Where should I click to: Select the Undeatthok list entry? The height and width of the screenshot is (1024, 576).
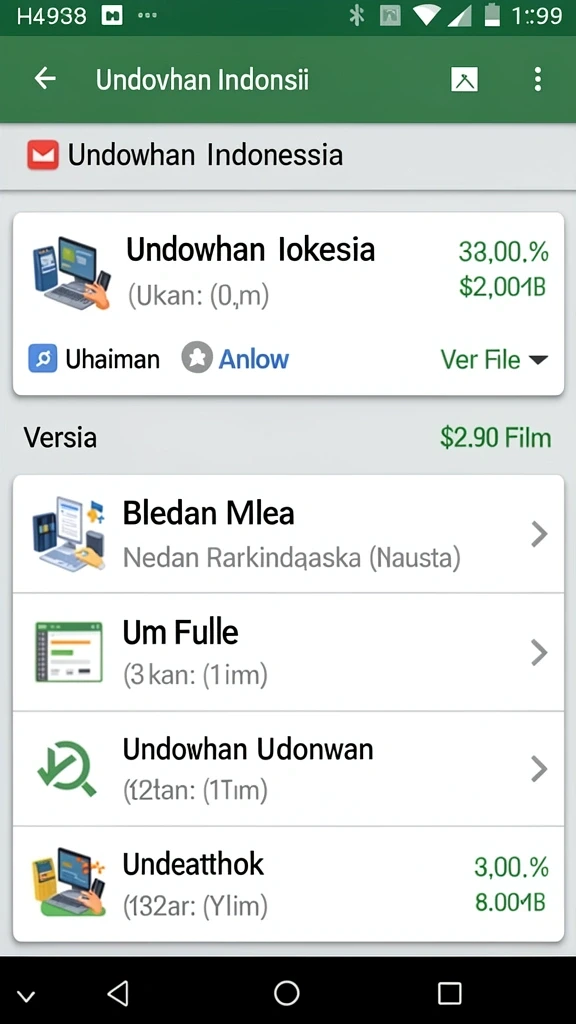[288, 884]
